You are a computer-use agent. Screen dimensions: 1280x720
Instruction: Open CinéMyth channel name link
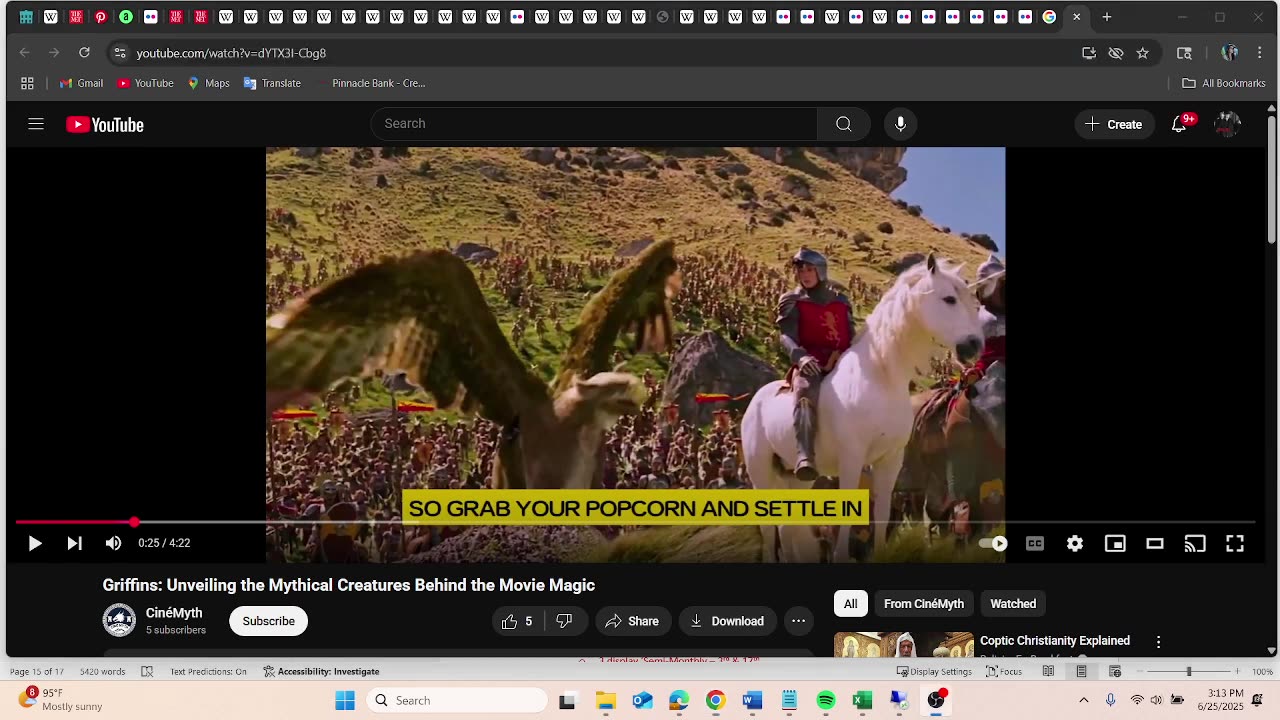click(x=174, y=613)
